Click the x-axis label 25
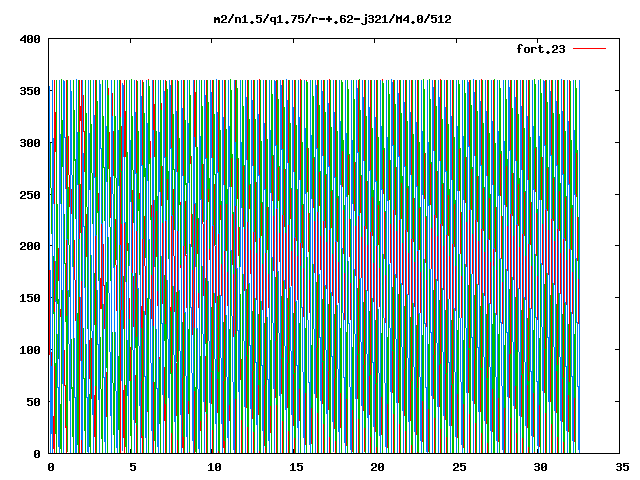This screenshot has height=480, width=640. pyautogui.click(x=459, y=467)
